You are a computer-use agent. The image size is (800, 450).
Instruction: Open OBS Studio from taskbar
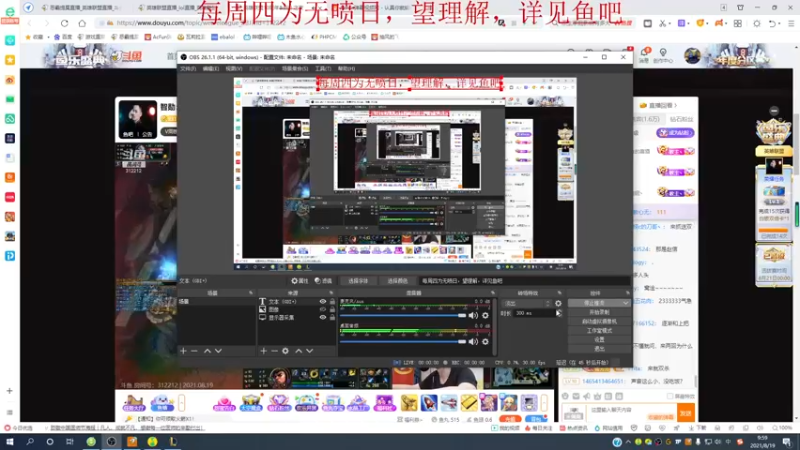pyautogui.click(x=111, y=442)
